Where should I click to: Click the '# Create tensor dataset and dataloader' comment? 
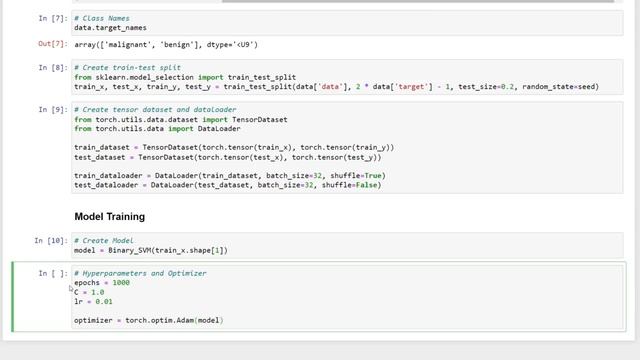click(x=155, y=109)
